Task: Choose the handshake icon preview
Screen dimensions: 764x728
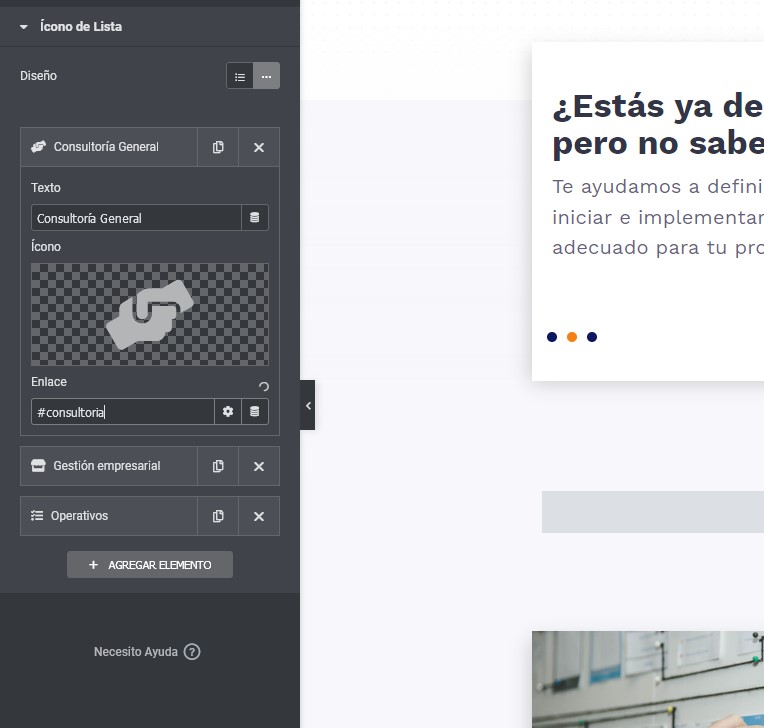Action: [x=150, y=314]
